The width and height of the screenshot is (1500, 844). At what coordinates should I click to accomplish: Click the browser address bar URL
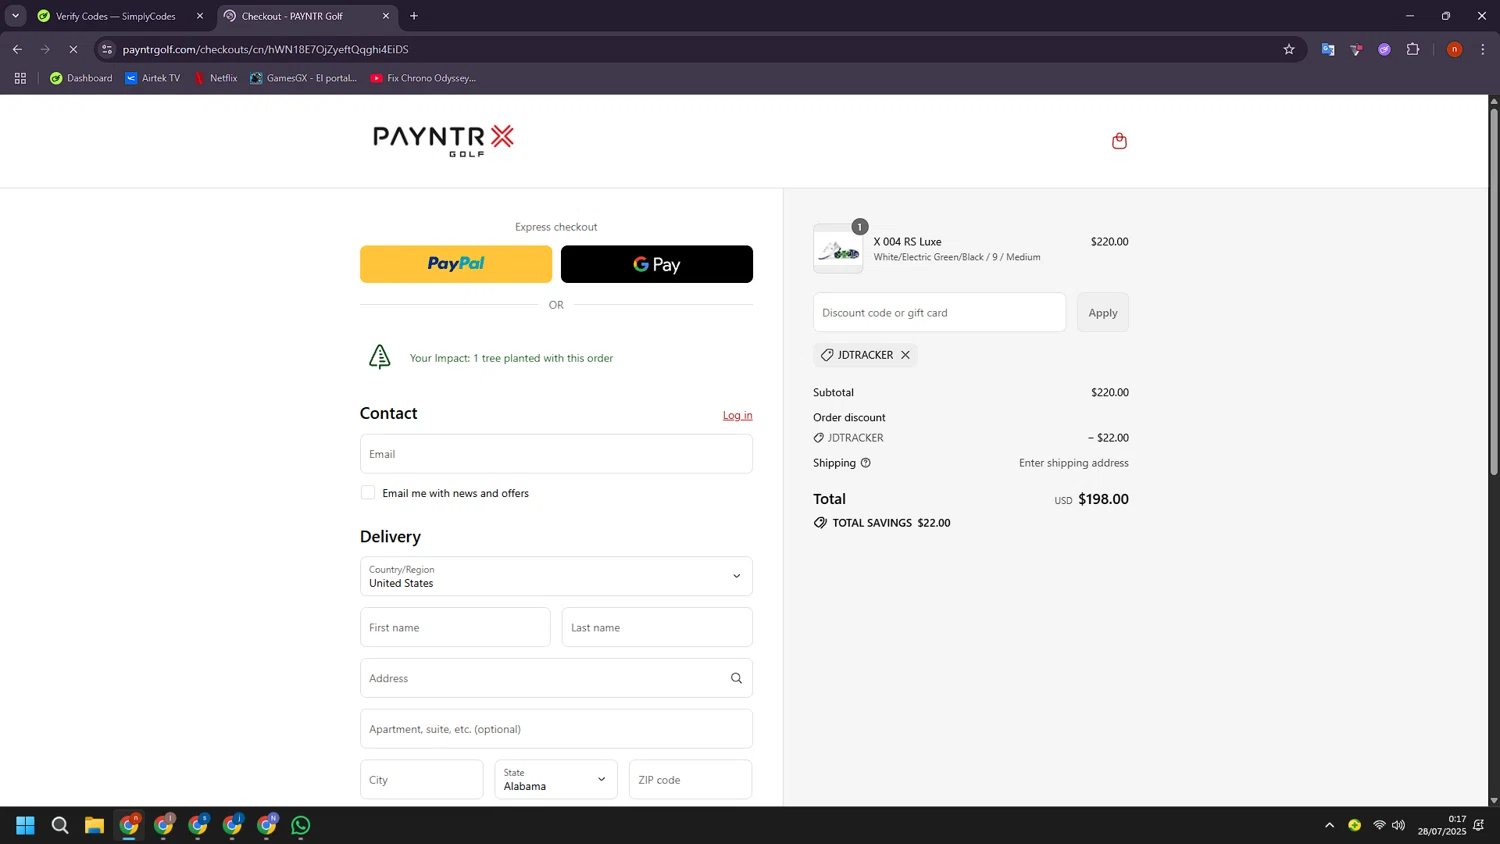tap(265, 49)
